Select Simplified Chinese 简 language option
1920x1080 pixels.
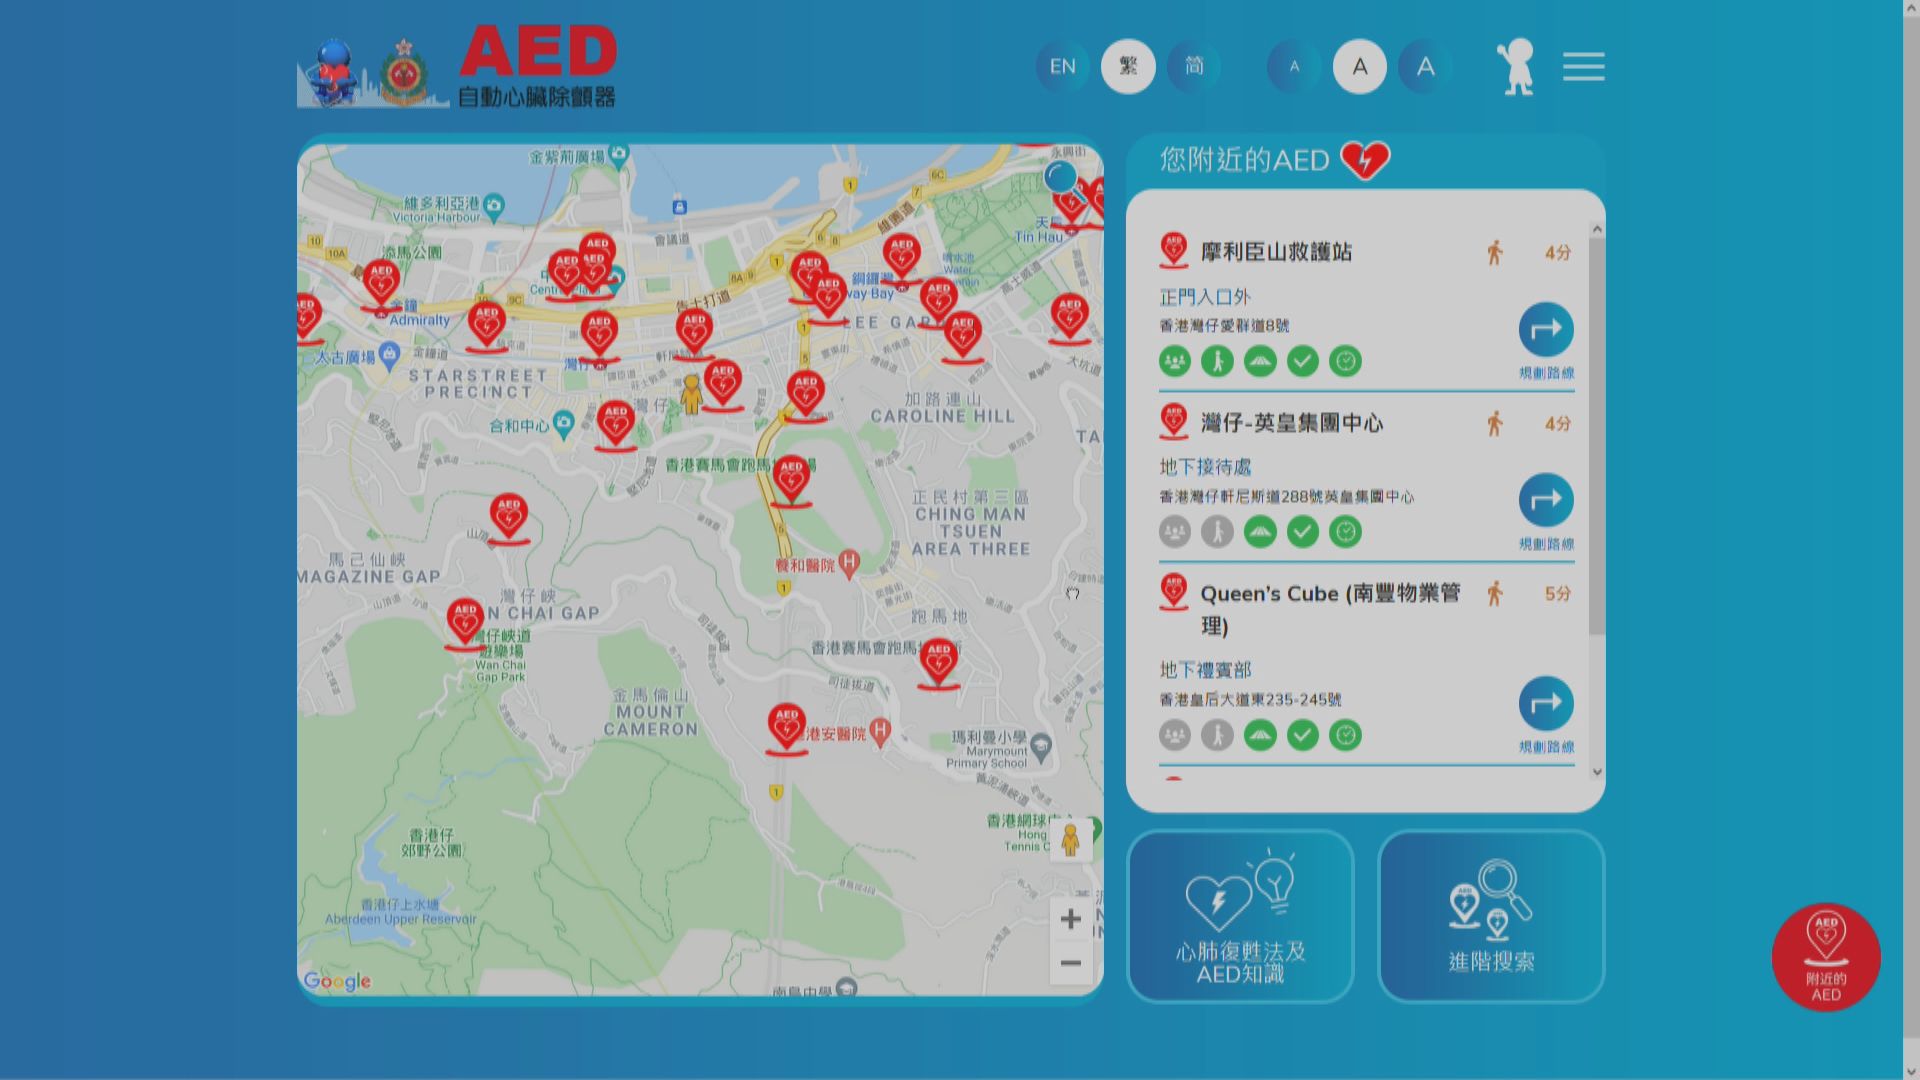(1194, 67)
